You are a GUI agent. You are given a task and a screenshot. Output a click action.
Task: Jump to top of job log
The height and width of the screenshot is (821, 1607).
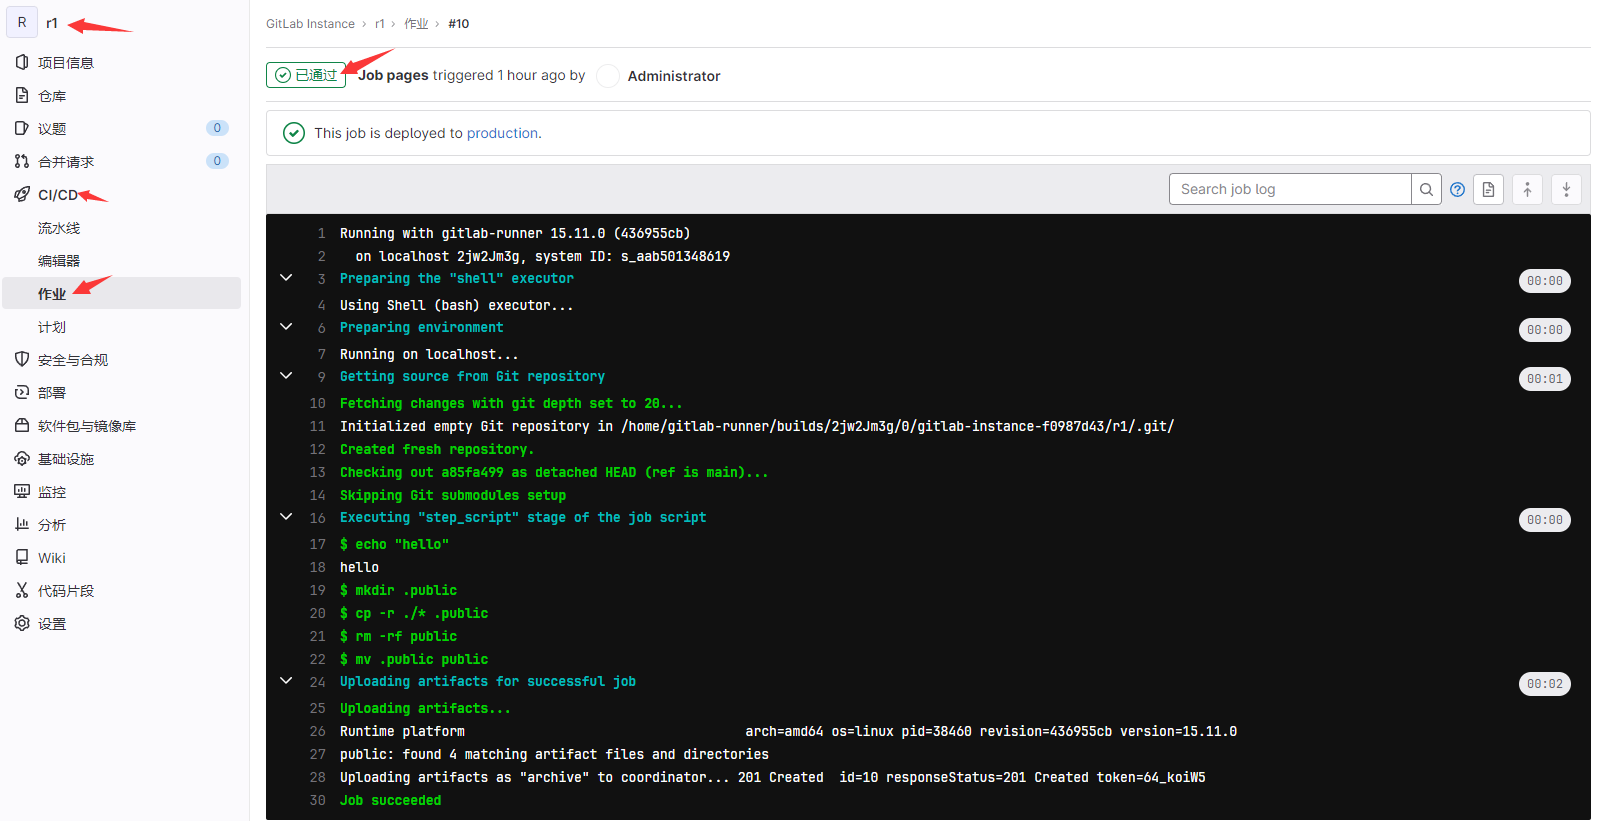(x=1527, y=189)
